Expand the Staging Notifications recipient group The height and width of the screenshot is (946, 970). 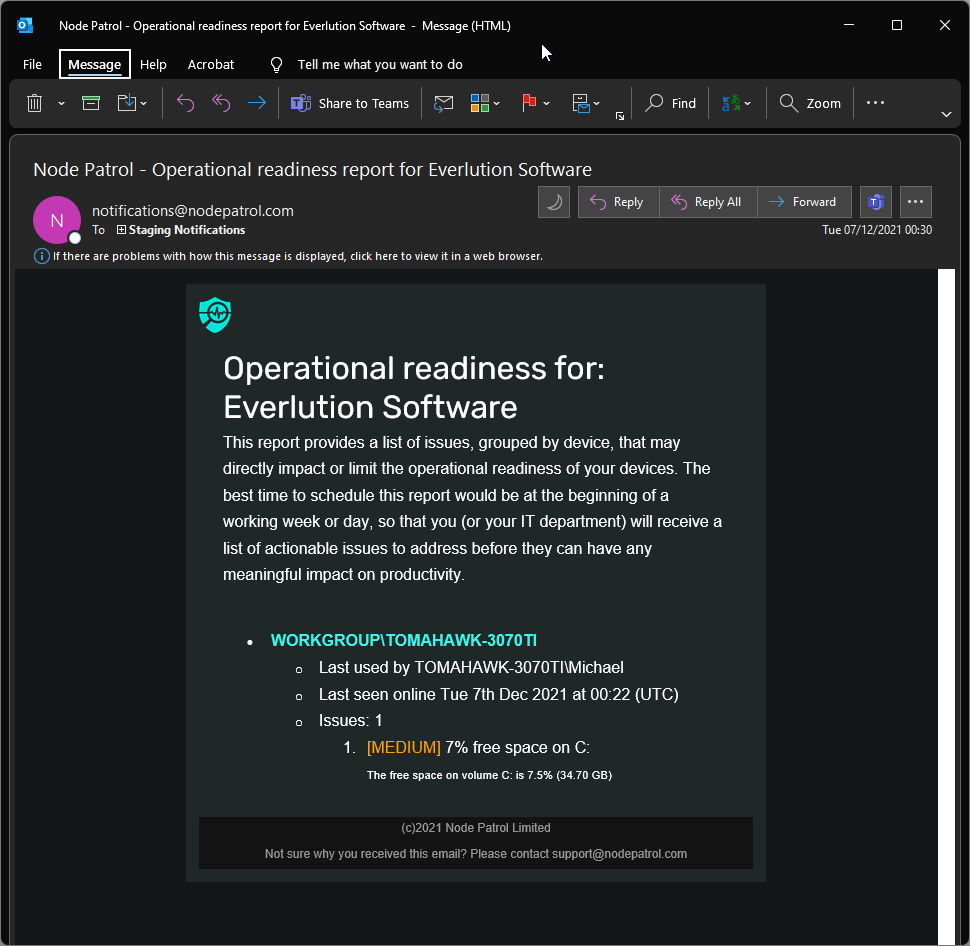click(122, 230)
